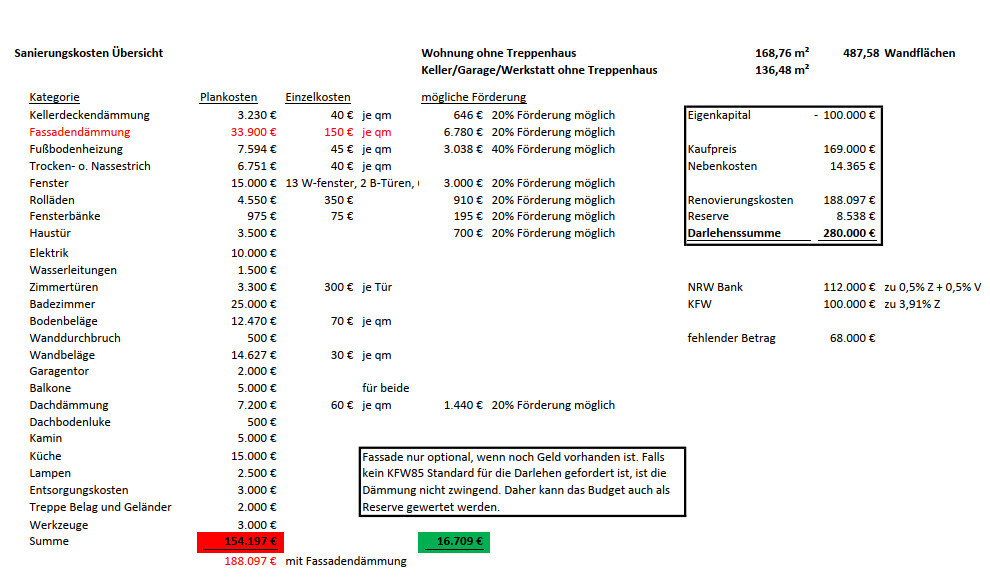This screenshot has height=577, width=990.
Task: Click the Einzelkosten column header
Action: pyautogui.click(x=317, y=97)
